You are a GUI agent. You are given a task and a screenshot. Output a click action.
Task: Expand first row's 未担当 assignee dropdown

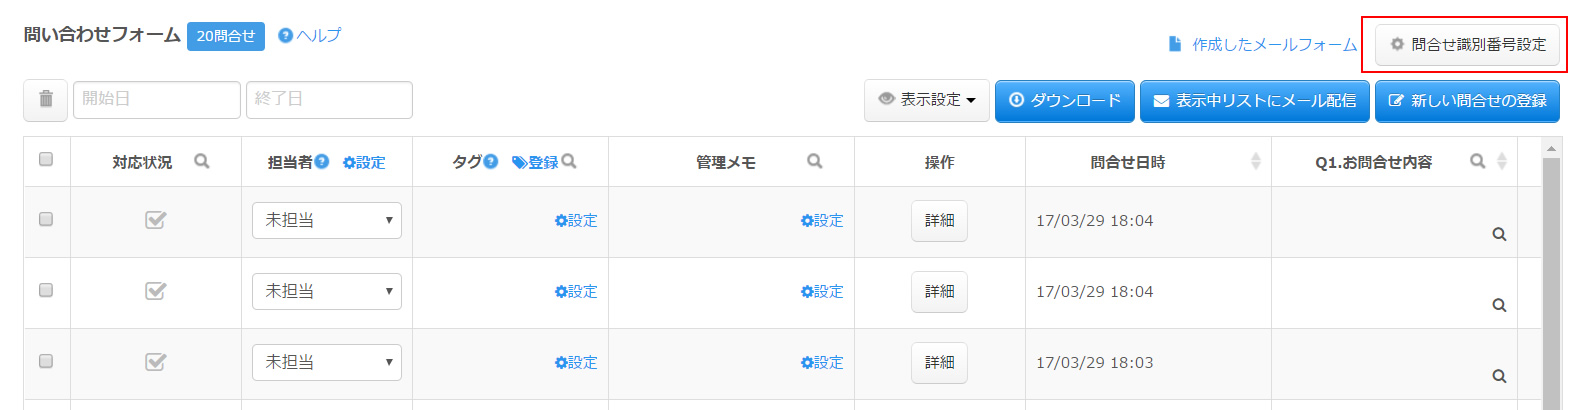[327, 221]
